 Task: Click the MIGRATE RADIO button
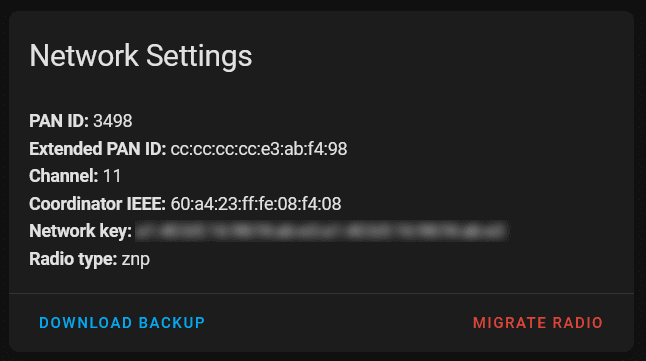538,323
